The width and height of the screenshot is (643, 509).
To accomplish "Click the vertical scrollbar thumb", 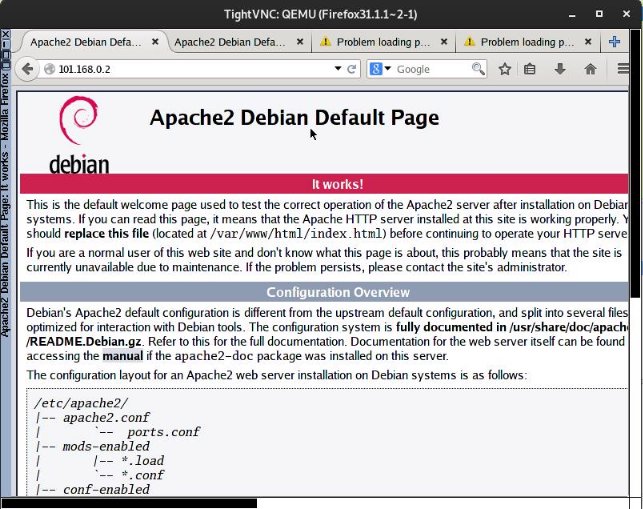I will tap(635, 162).
